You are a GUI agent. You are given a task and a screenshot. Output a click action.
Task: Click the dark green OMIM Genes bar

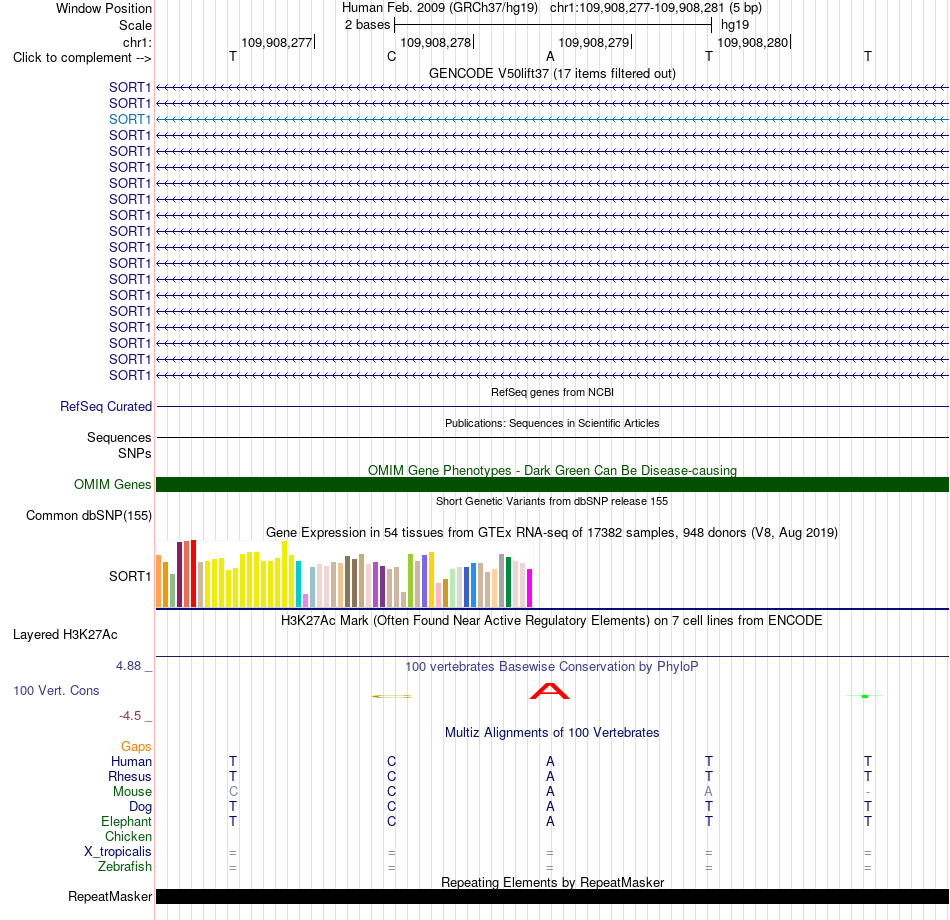552,484
